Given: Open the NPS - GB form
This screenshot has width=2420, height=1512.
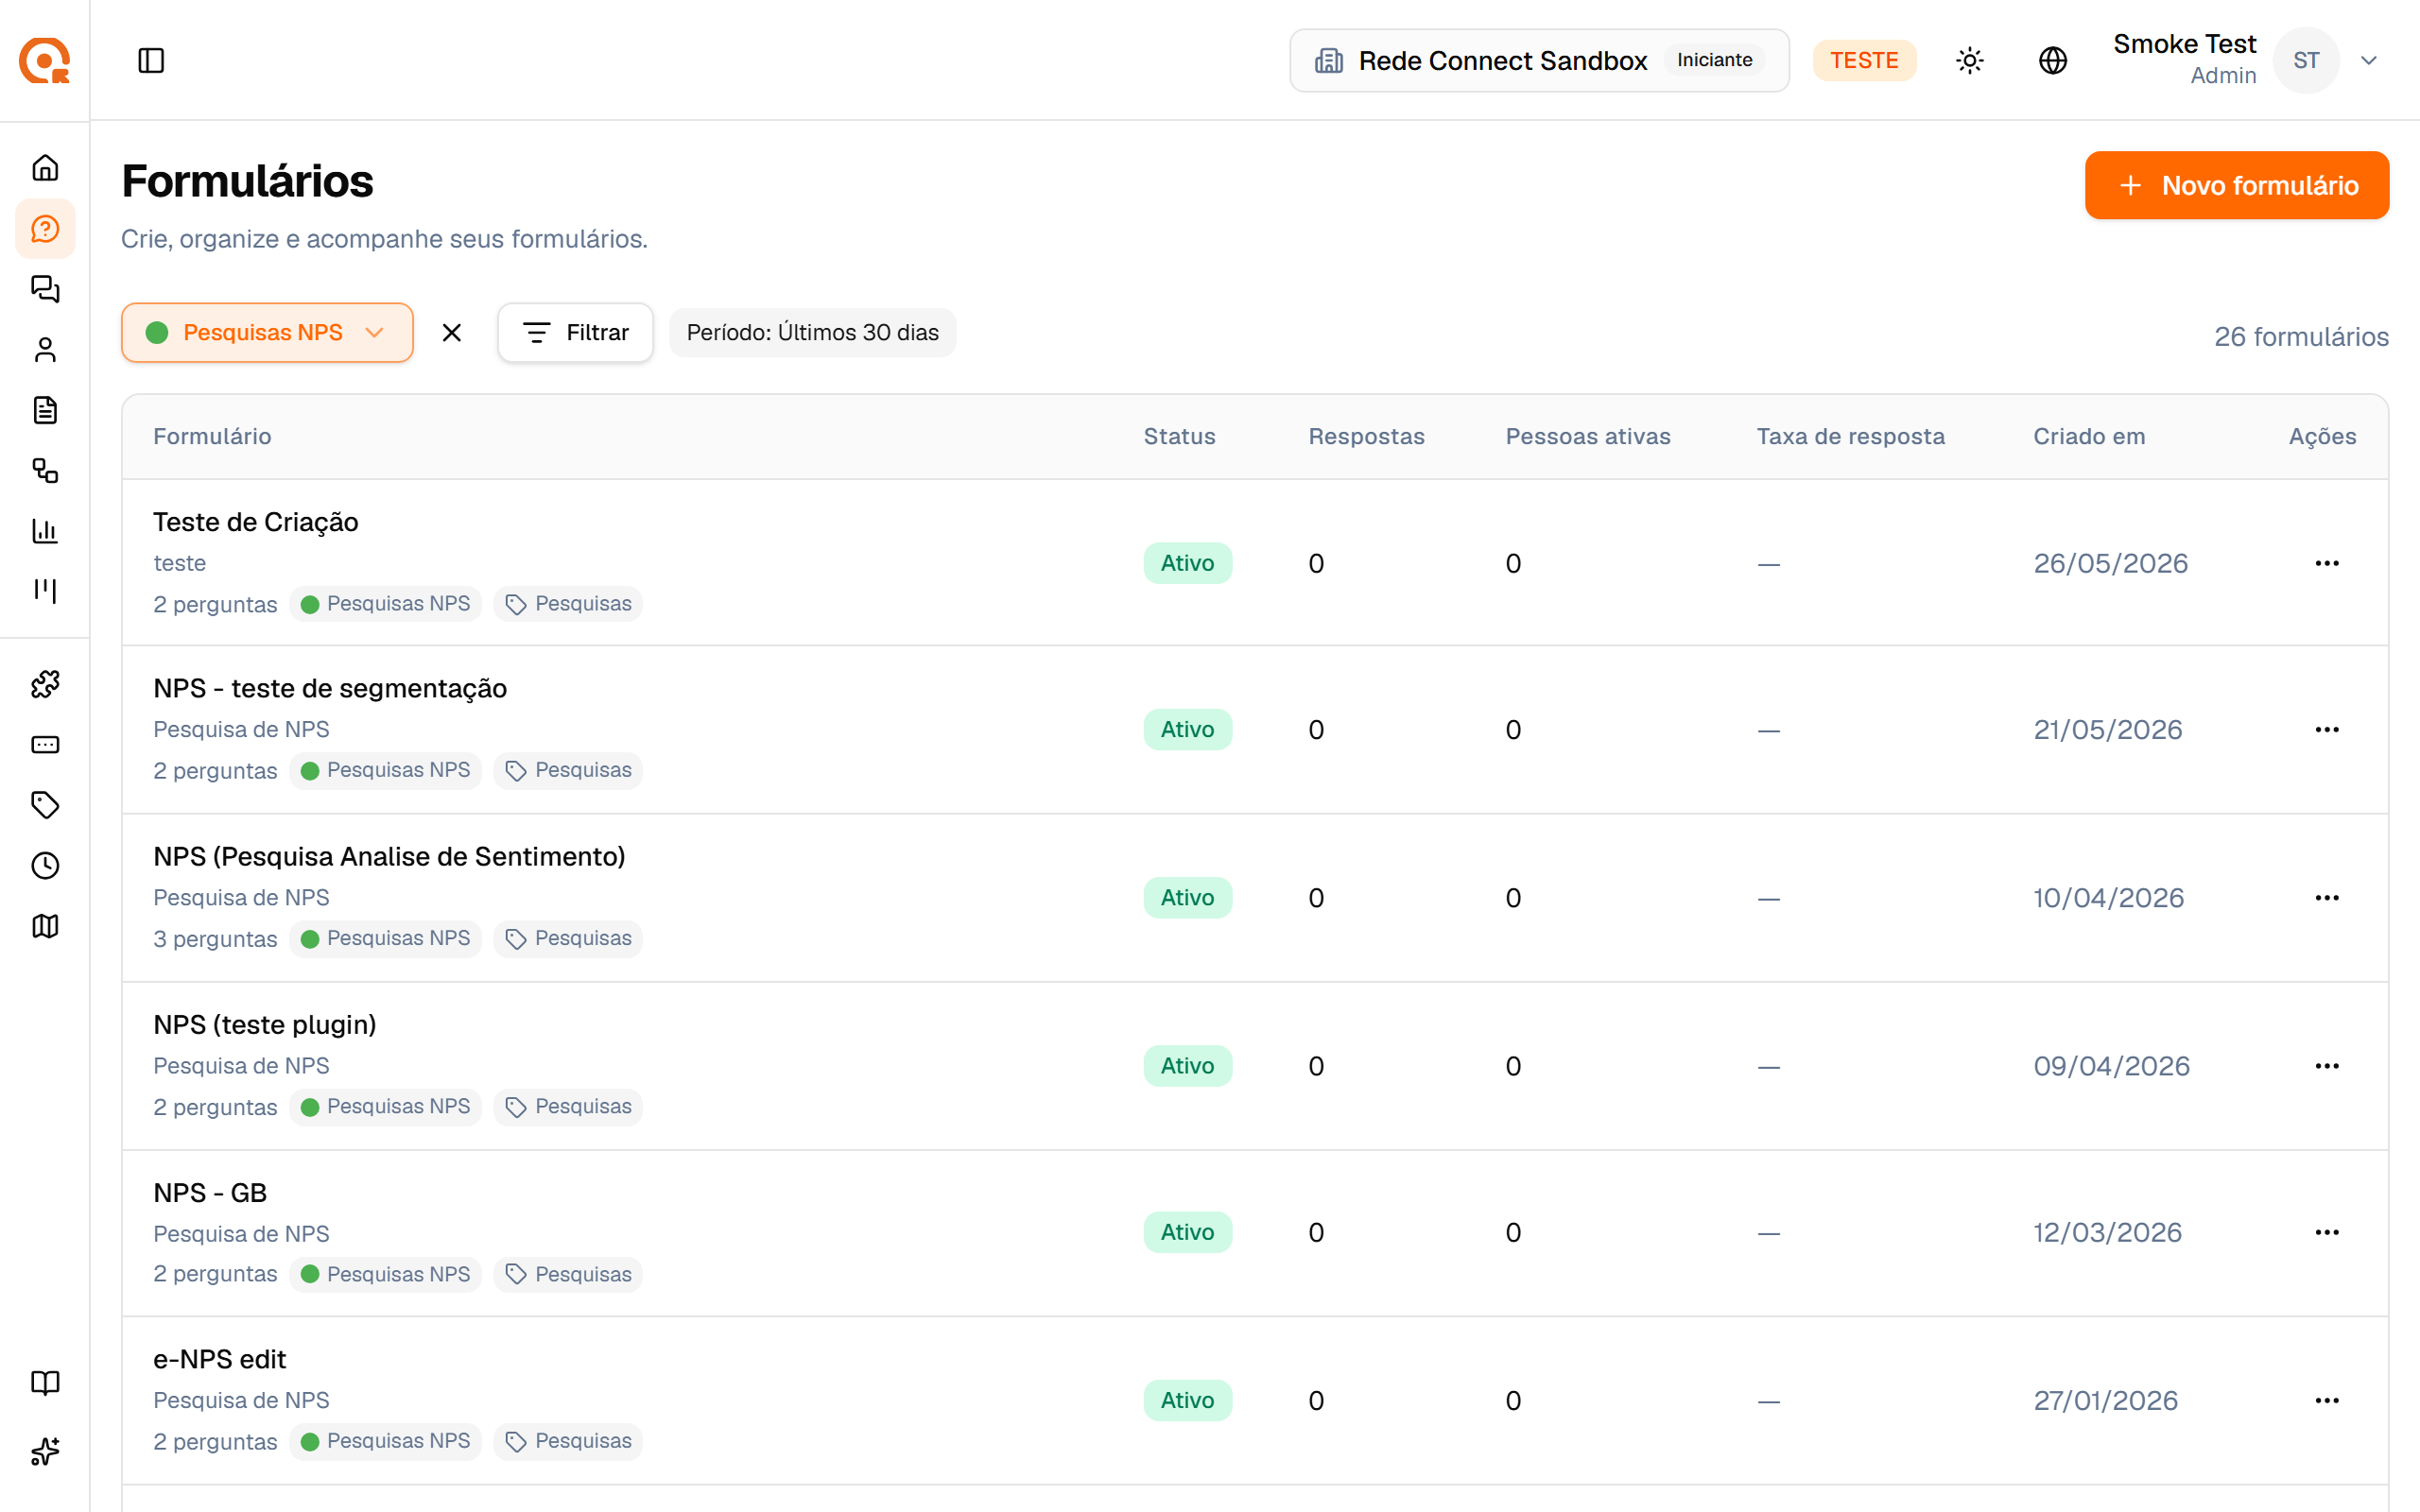Looking at the screenshot, I should (210, 1193).
